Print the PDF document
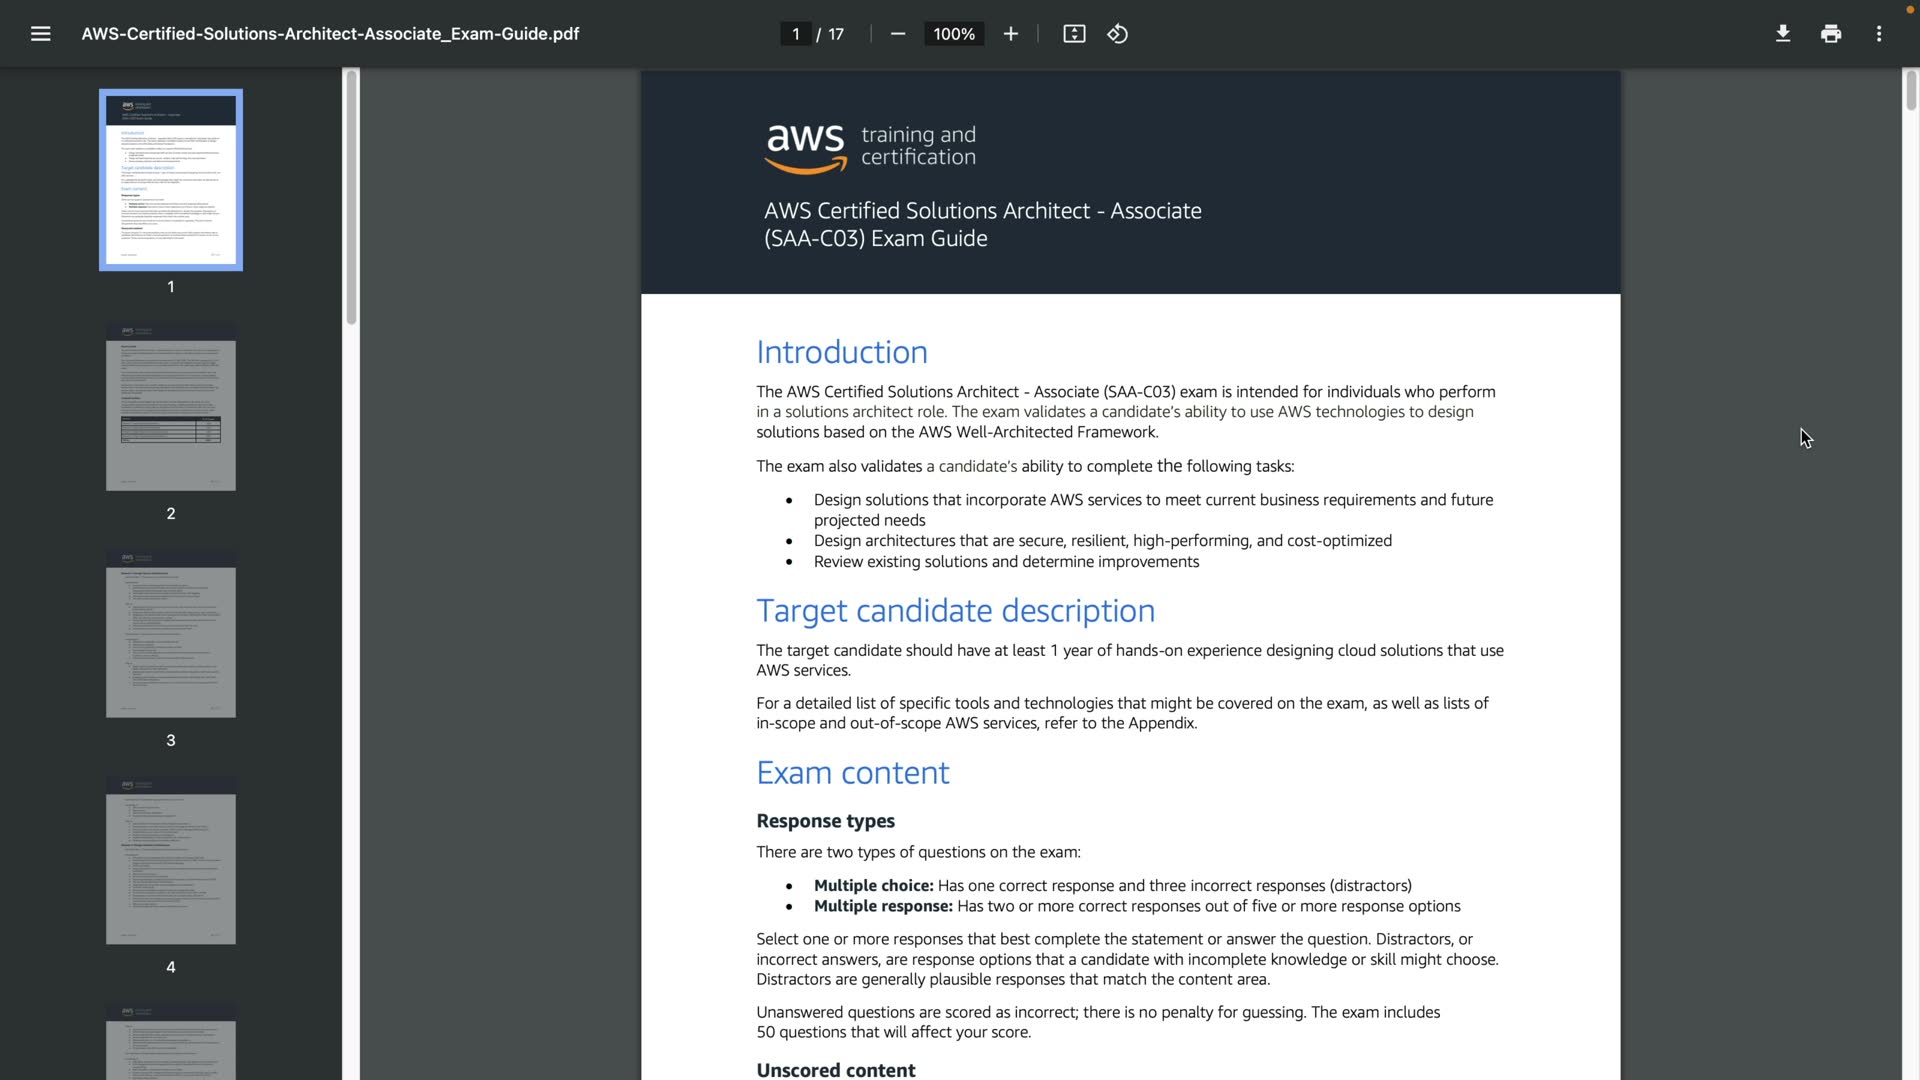Screen dimensions: 1920x1080 coord(1831,34)
